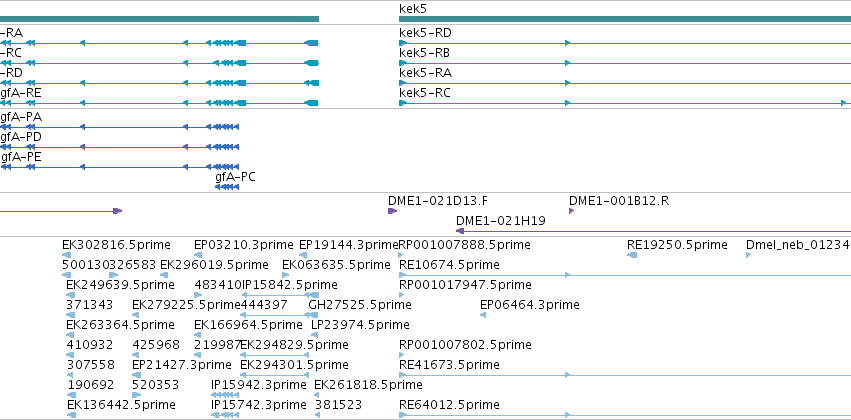Select the EK296019.5prime label
The width and height of the screenshot is (851, 420).
214,265
